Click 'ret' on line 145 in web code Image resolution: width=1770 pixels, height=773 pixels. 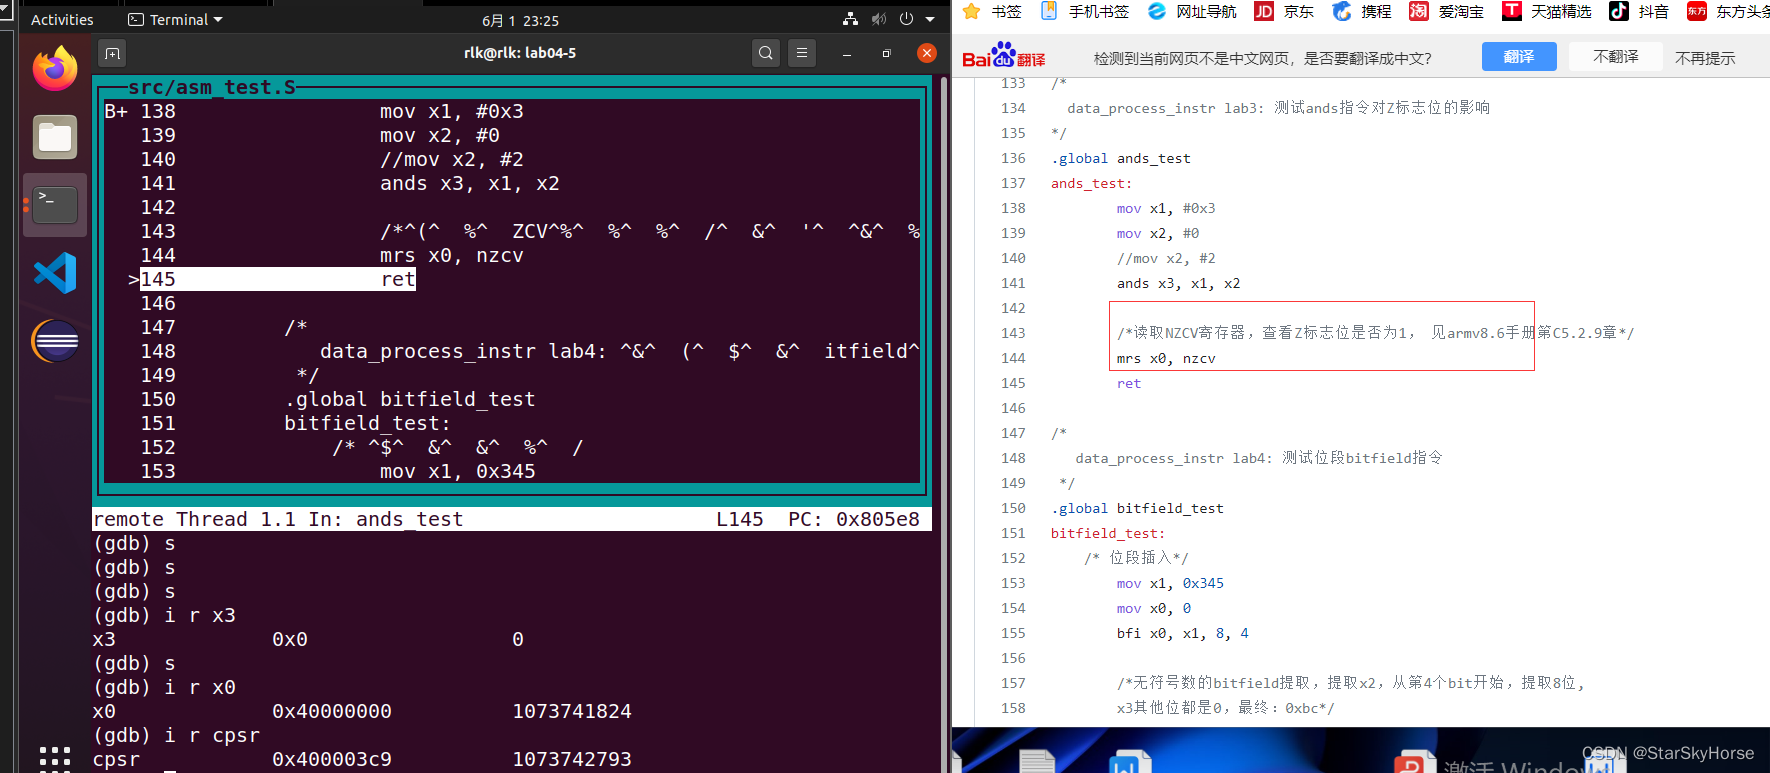pyautogui.click(x=1128, y=383)
